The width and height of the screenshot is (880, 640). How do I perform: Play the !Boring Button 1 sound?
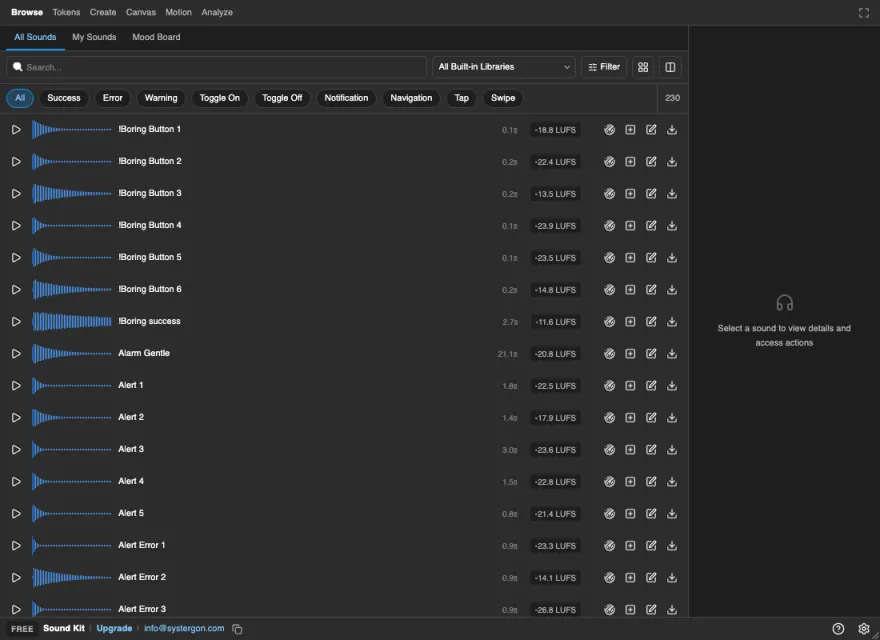pos(16,130)
